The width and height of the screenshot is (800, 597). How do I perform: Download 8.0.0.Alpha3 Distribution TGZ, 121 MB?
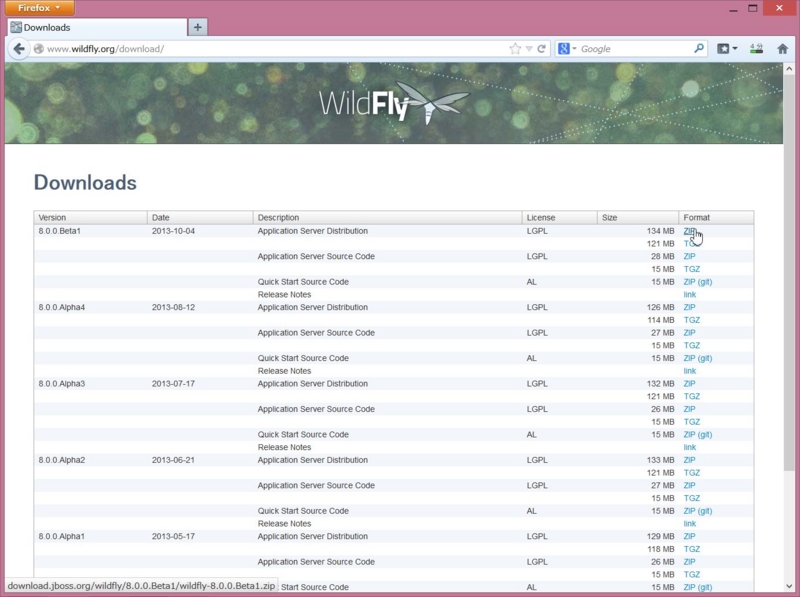click(x=692, y=396)
